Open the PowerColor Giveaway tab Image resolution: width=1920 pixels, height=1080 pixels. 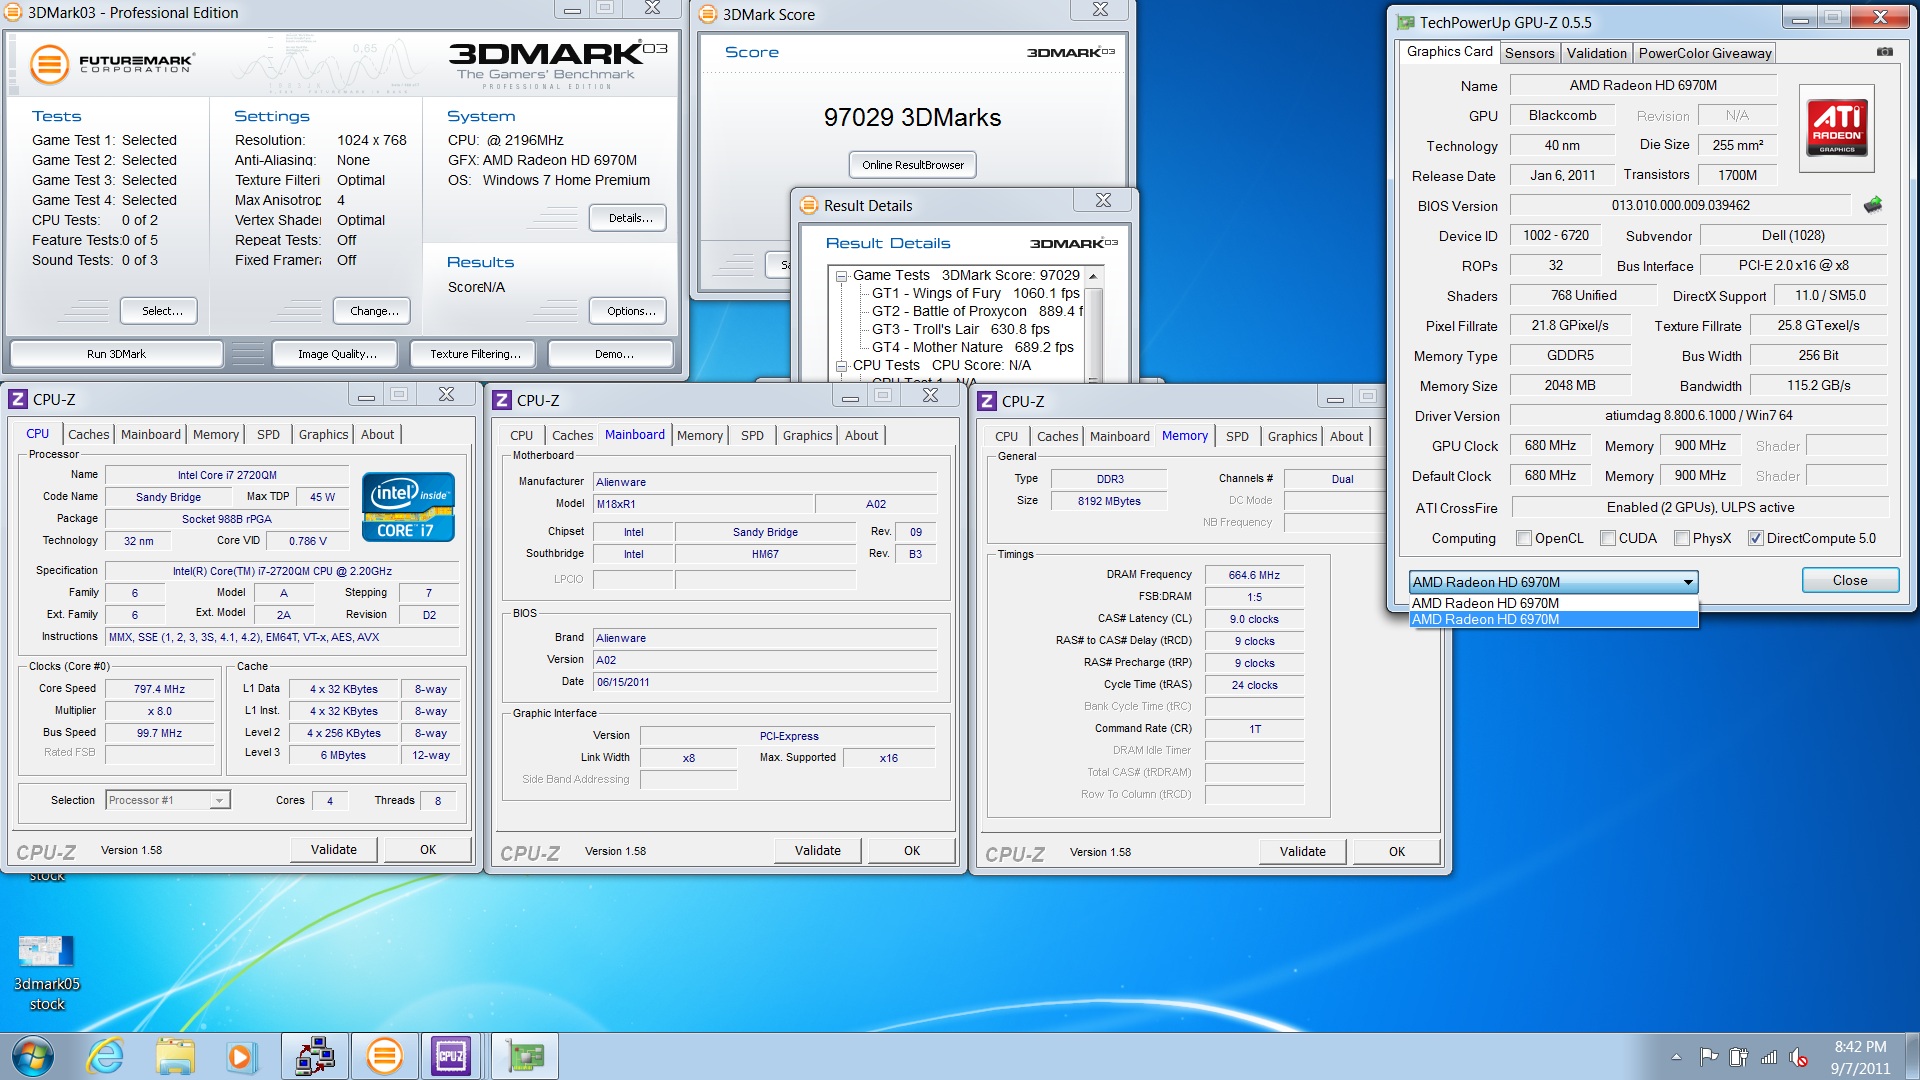coord(1704,53)
